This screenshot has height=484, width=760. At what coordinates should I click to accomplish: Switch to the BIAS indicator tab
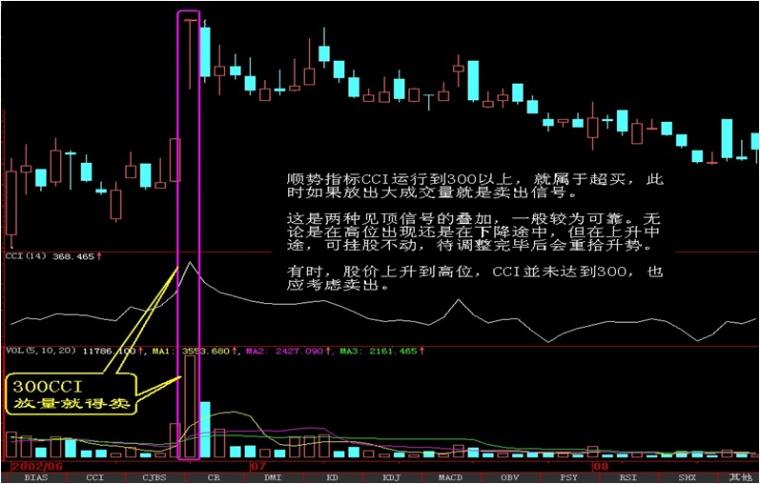35,478
